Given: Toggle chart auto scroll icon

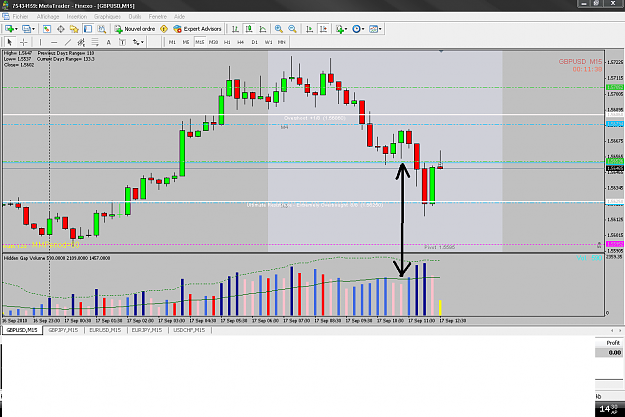Looking at the screenshot, I should pos(310,29).
